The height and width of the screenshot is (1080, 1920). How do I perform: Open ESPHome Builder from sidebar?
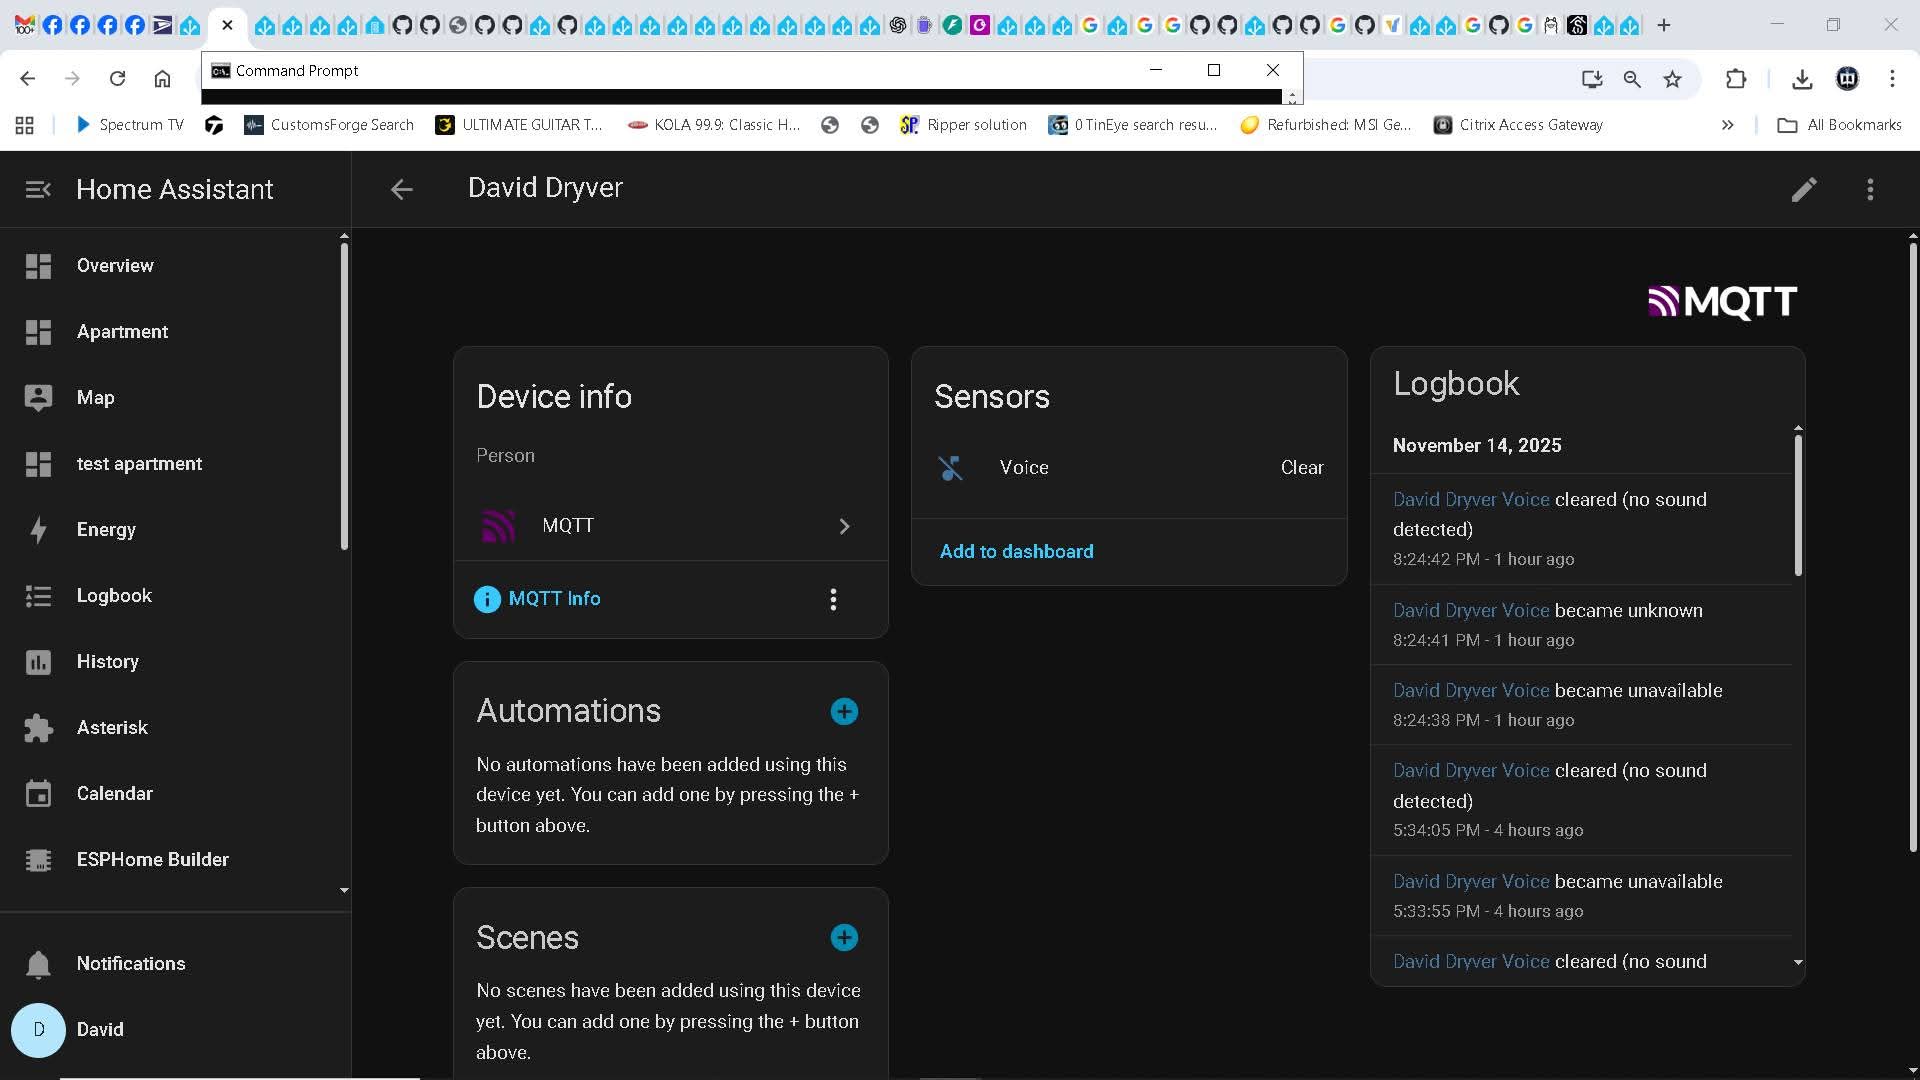pyautogui.click(x=152, y=860)
